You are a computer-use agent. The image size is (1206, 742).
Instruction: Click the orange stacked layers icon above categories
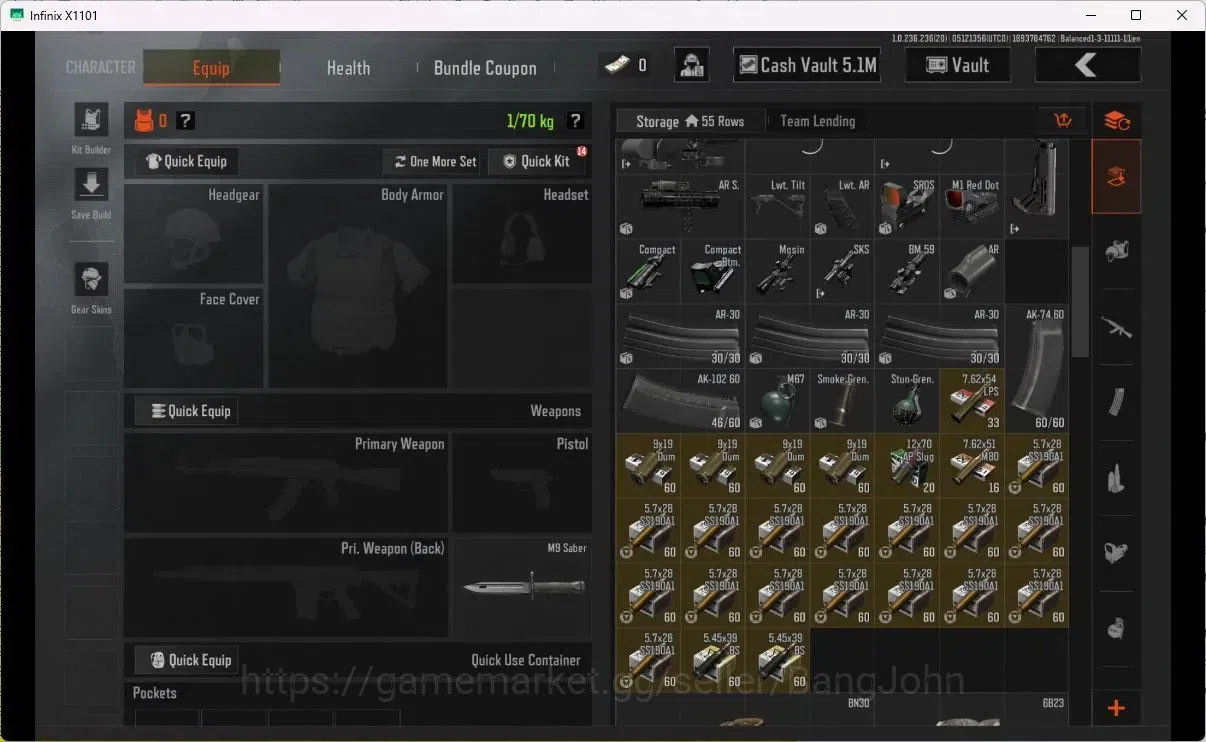[x=1117, y=121]
